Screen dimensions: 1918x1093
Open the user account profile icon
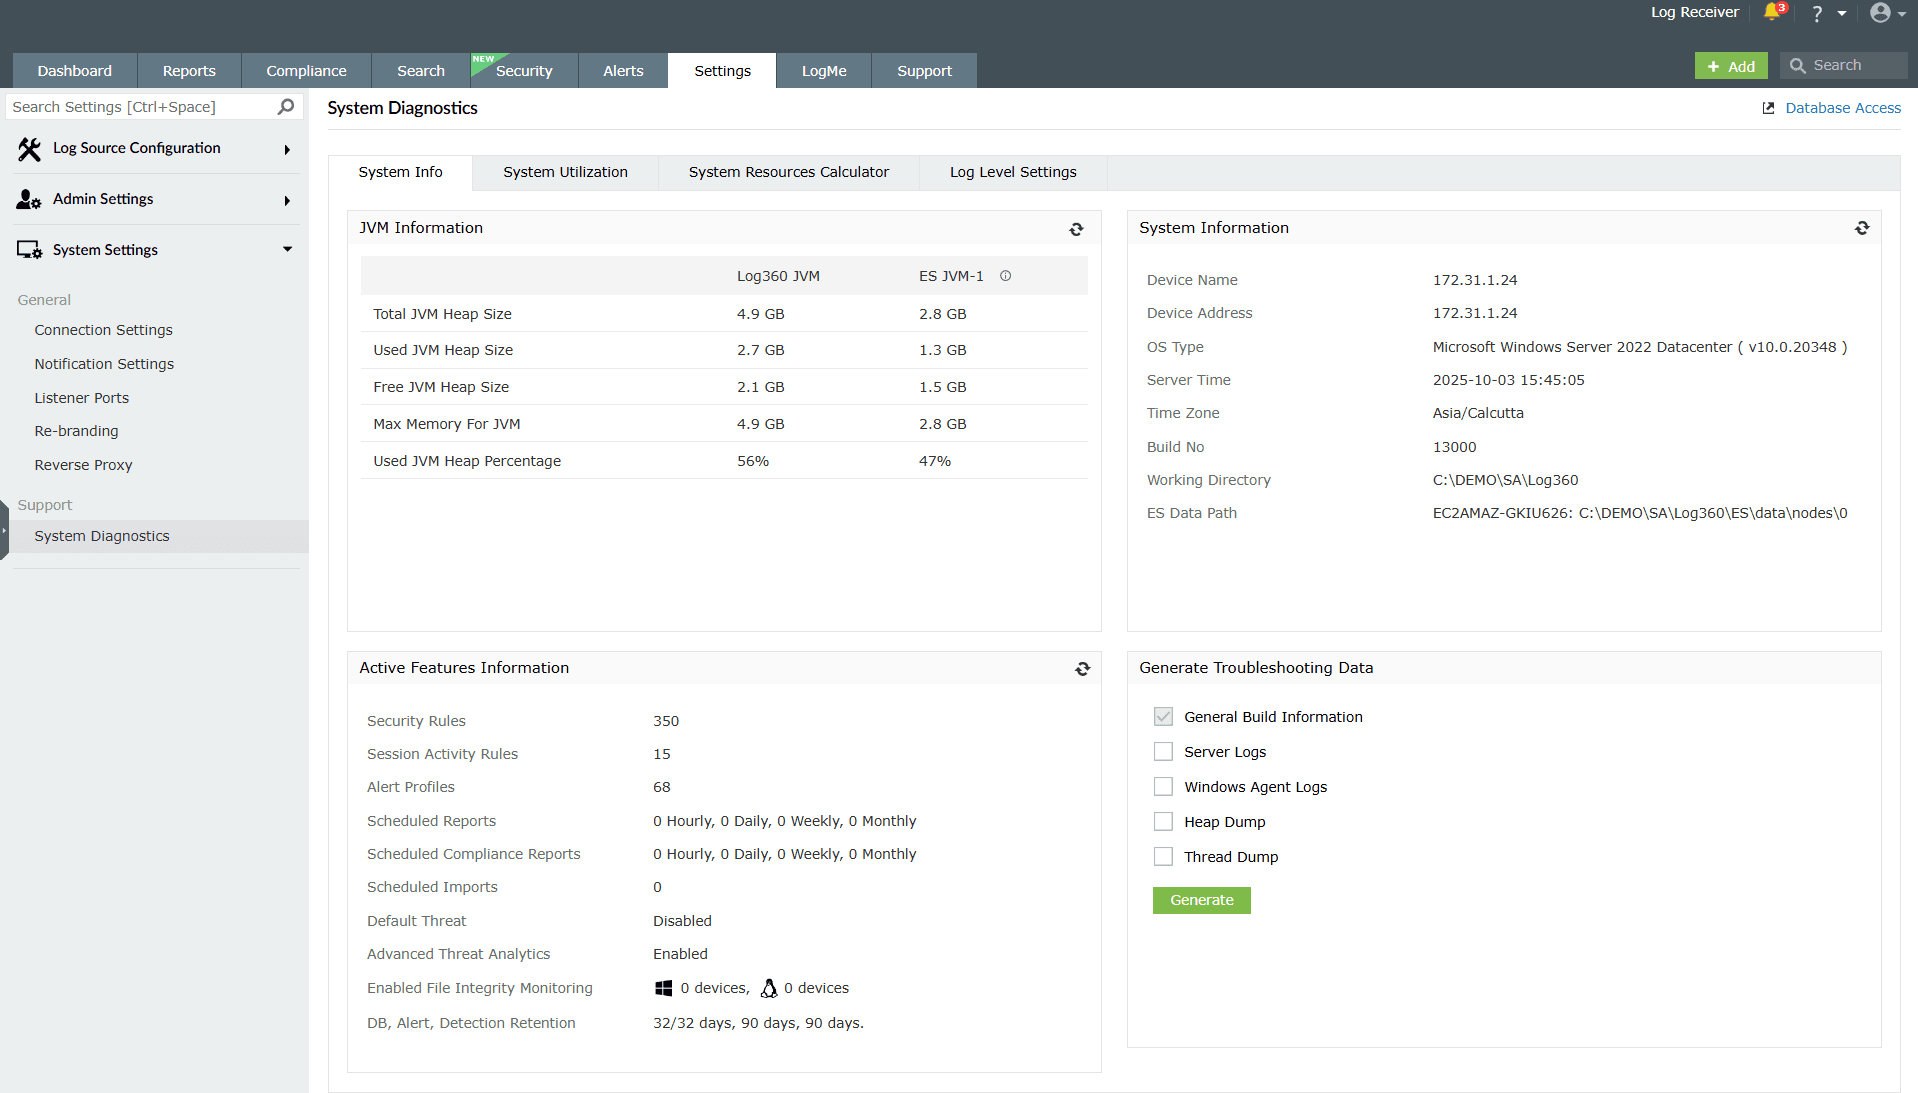1880,13
